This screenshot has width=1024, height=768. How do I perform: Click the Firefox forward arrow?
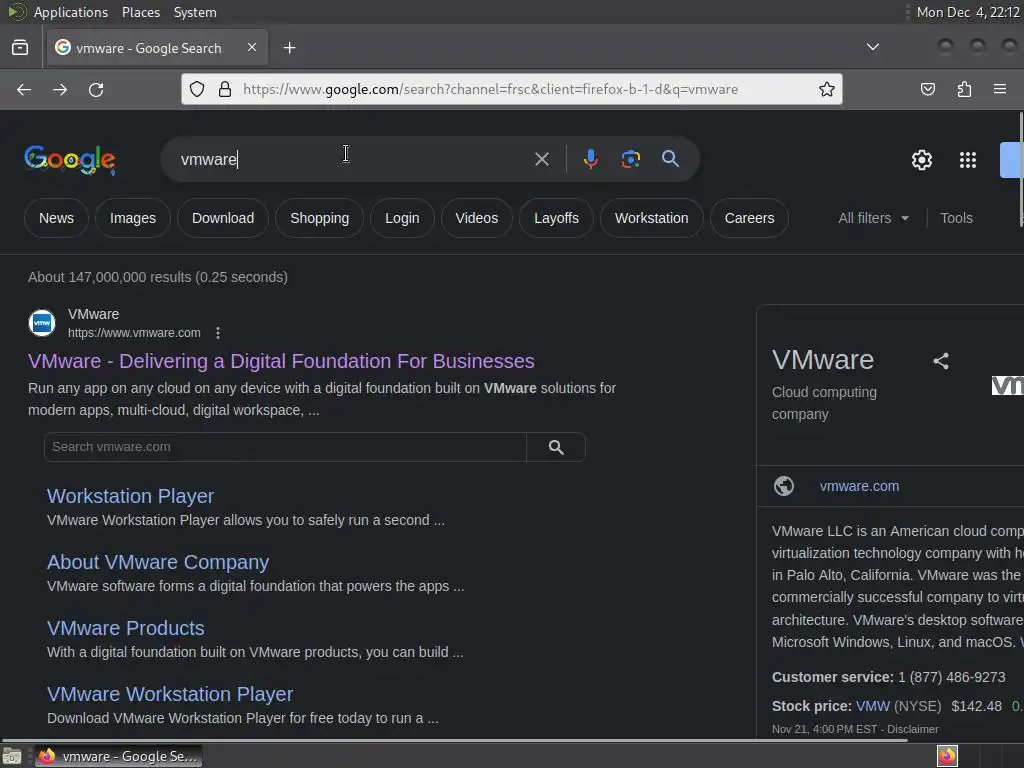60,89
